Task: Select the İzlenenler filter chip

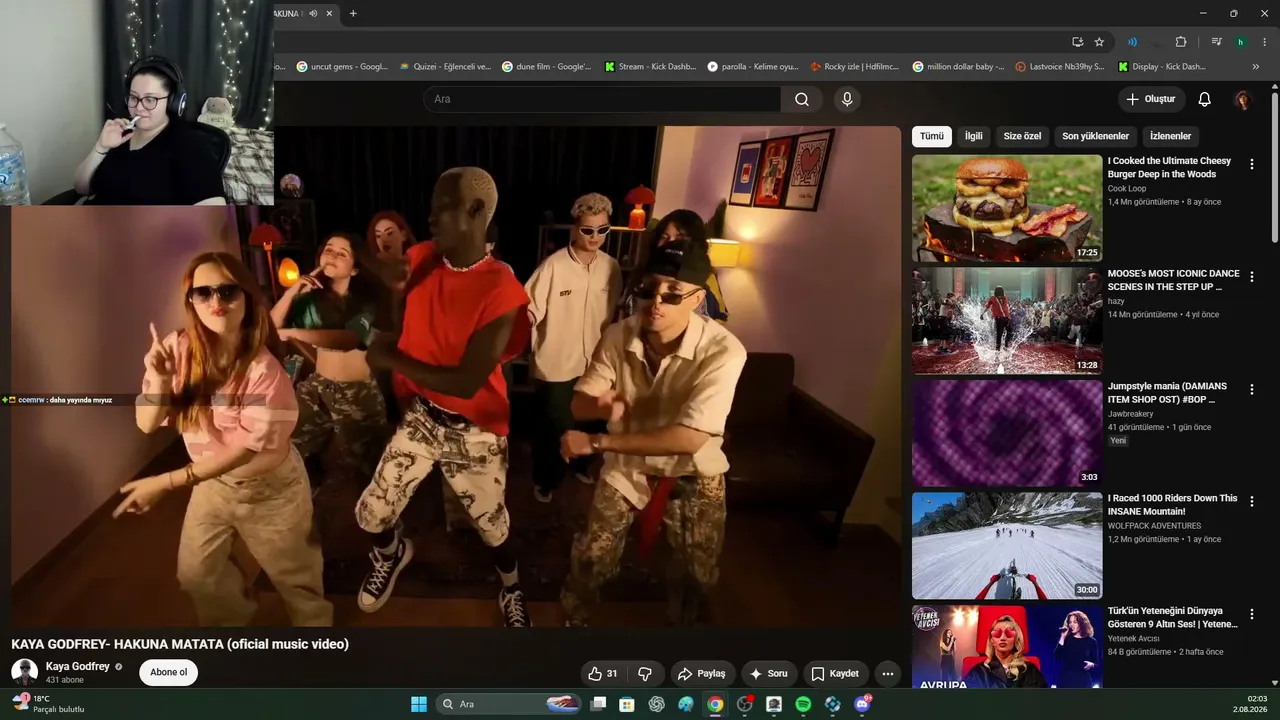Action: 1171,136
